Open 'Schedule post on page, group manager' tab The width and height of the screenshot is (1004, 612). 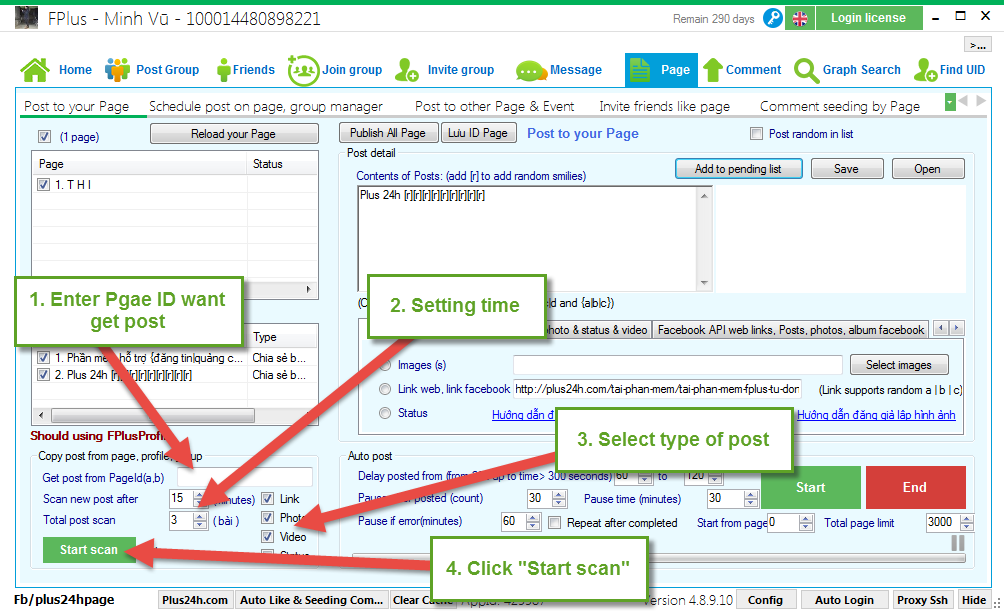coord(266,106)
